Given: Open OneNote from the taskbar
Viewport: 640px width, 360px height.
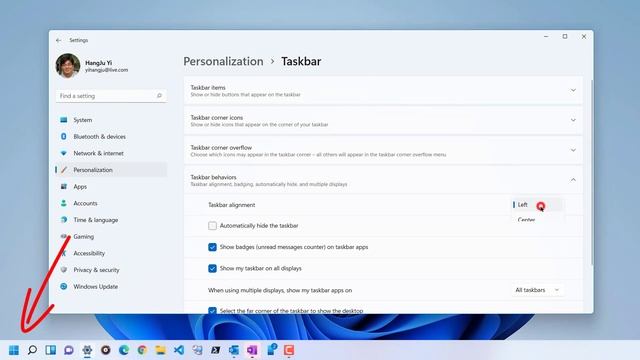Looking at the screenshot, I should 252,350.
